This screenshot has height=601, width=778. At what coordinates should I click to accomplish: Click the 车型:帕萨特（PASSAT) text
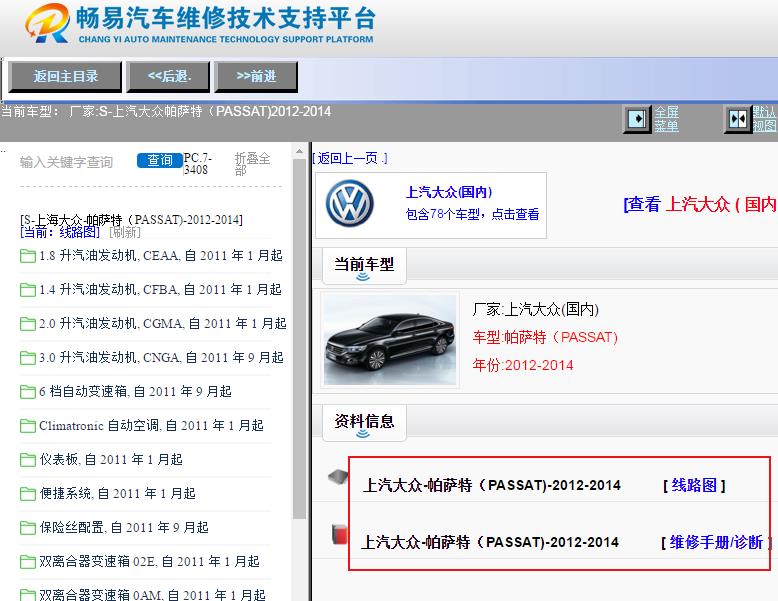(x=545, y=337)
